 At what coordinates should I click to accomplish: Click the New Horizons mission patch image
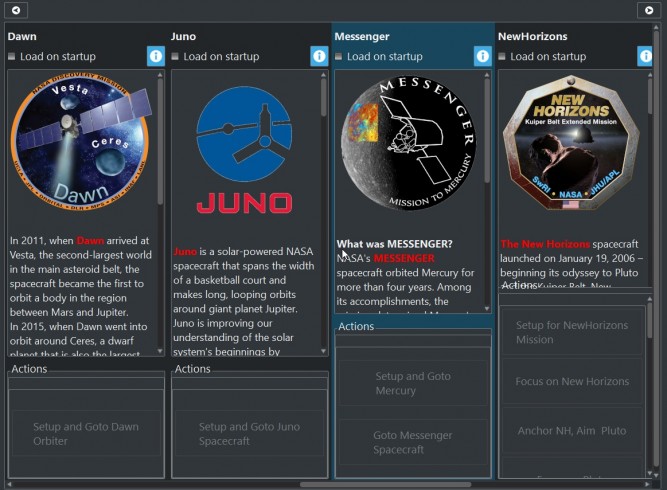point(571,143)
